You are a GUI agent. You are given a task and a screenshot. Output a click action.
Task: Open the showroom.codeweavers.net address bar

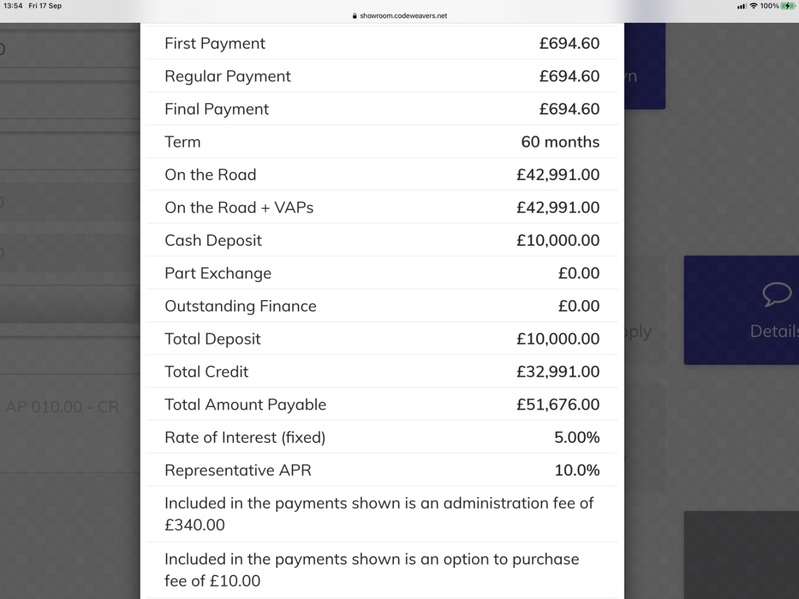point(400,16)
